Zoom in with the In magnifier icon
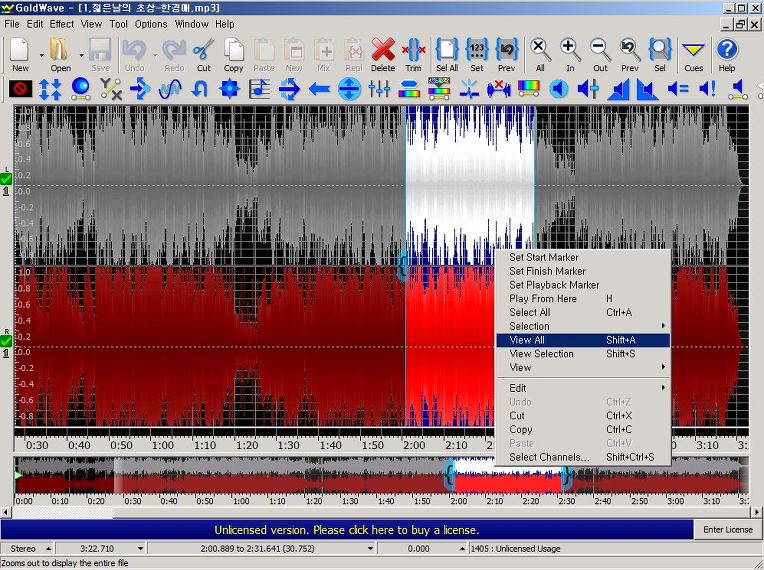 click(x=570, y=55)
